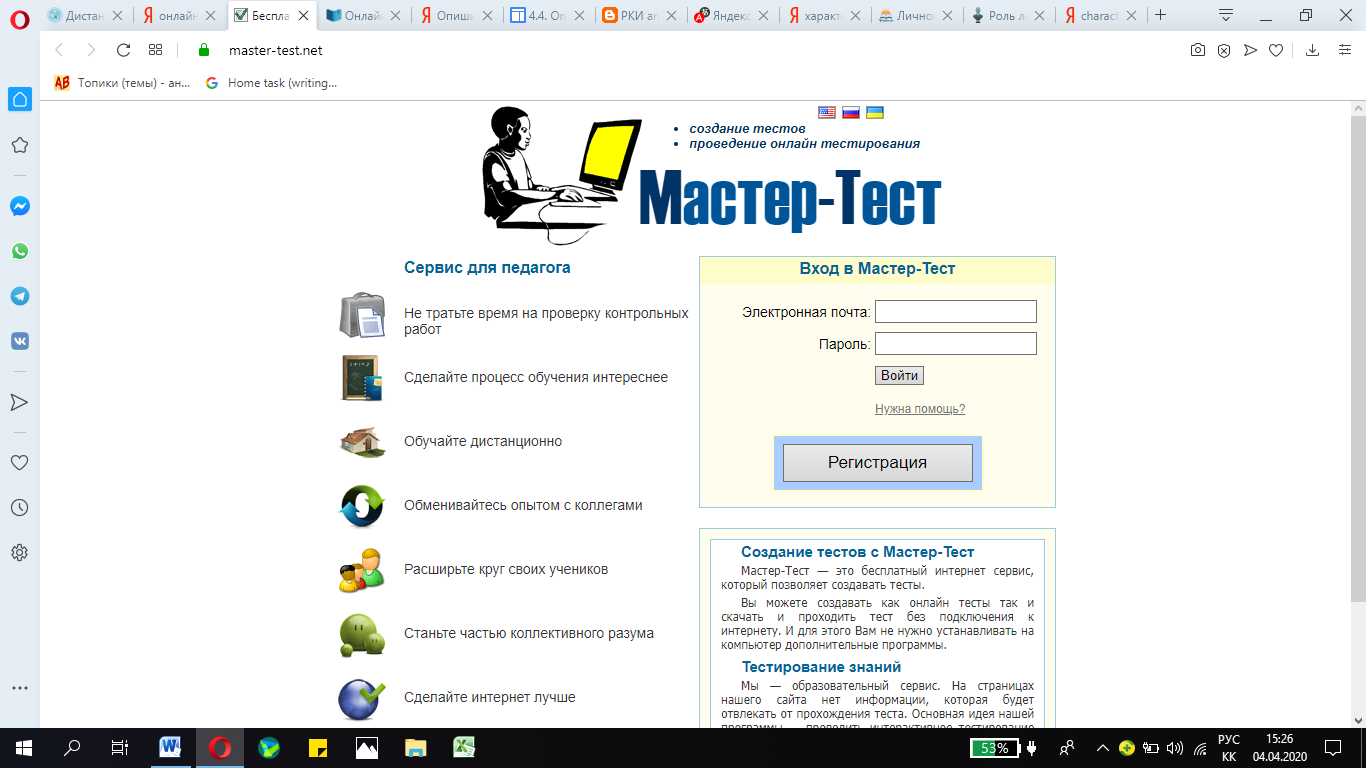Open easy setup sliders icon

coord(1344,50)
